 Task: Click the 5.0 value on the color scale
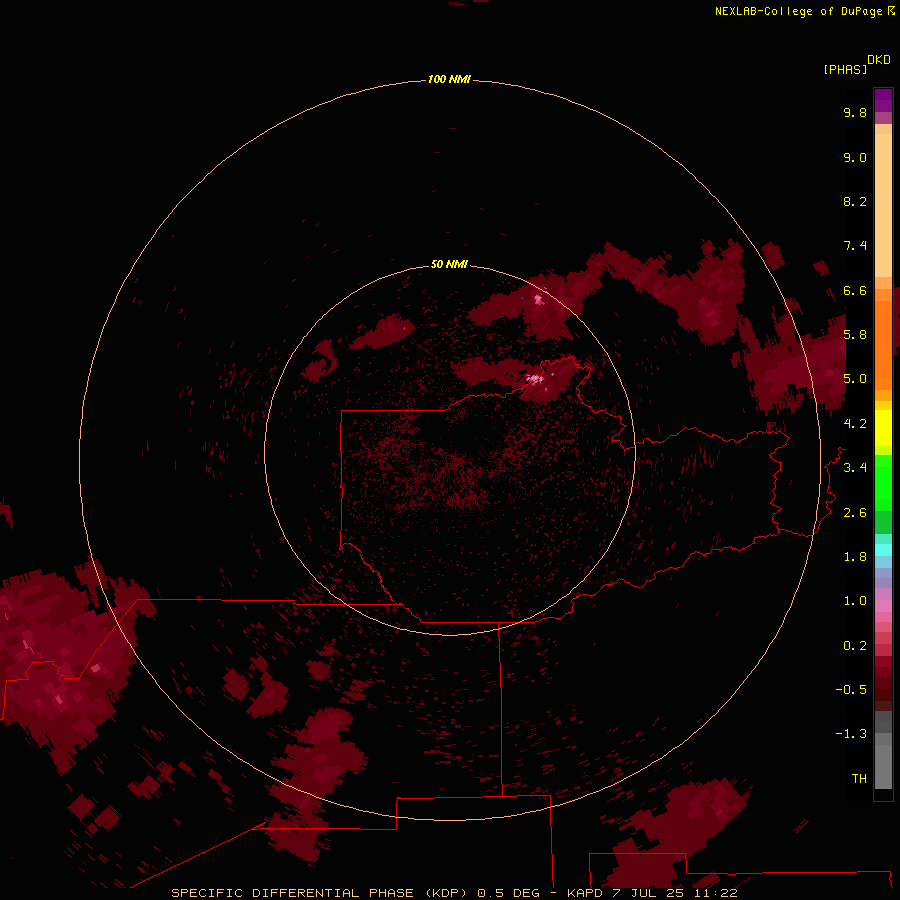[x=855, y=379]
